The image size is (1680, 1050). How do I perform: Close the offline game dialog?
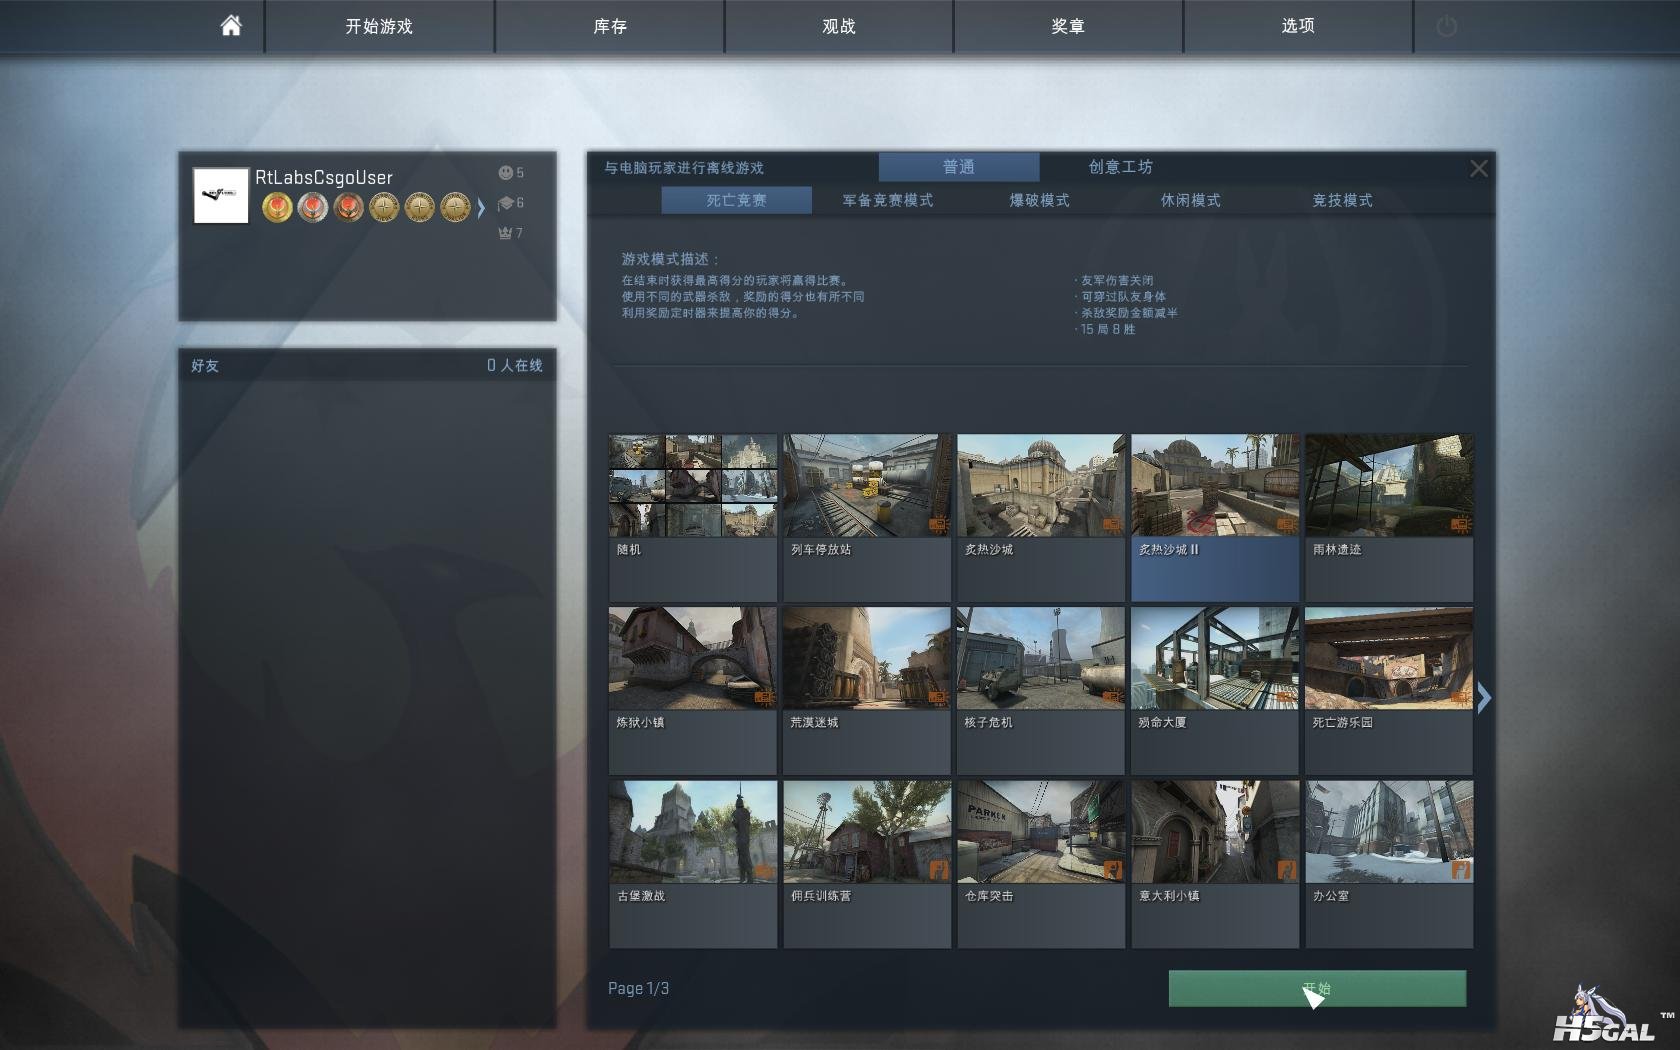[1478, 169]
